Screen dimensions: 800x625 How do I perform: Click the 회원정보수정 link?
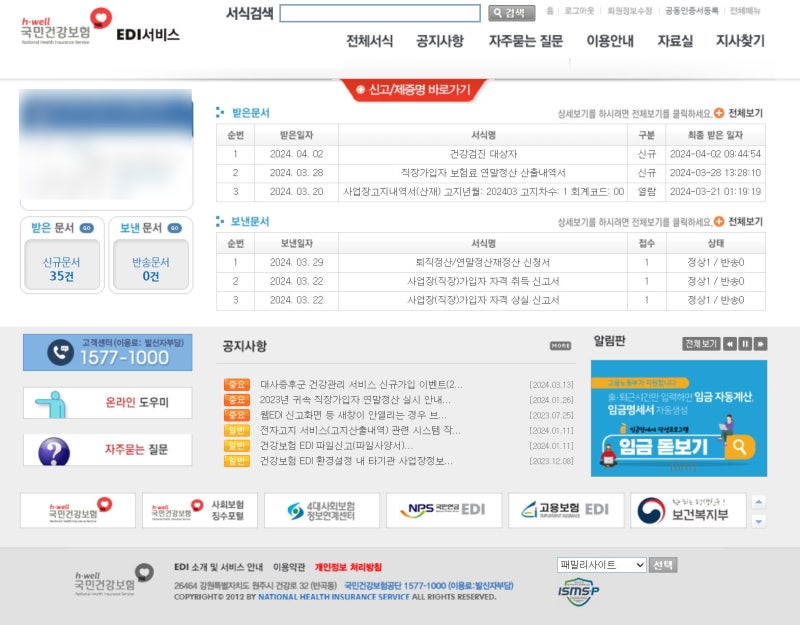[x=630, y=11]
